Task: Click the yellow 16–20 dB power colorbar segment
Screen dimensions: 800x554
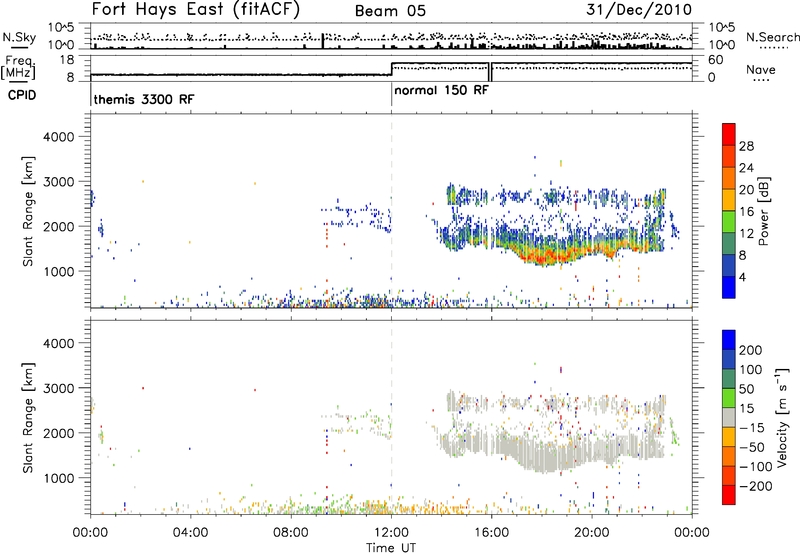Action: pos(729,199)
